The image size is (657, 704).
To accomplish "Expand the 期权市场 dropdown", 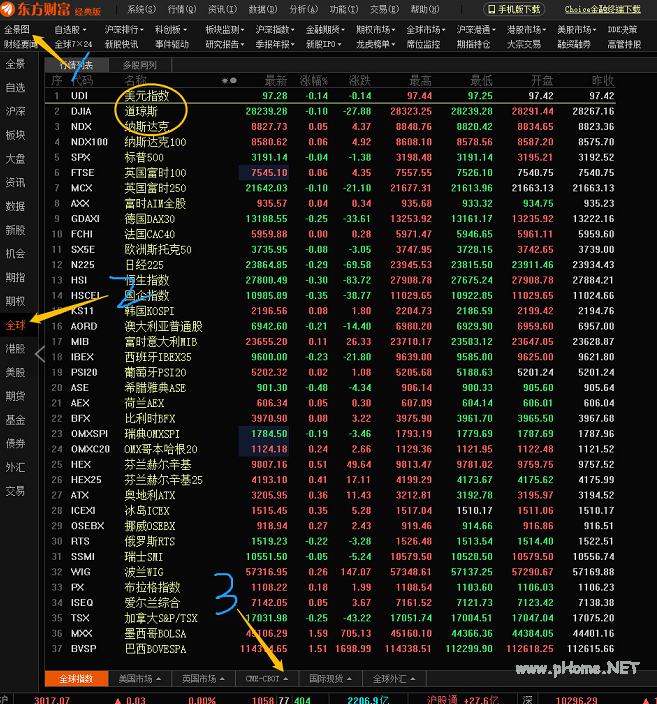I will [375, 30].
